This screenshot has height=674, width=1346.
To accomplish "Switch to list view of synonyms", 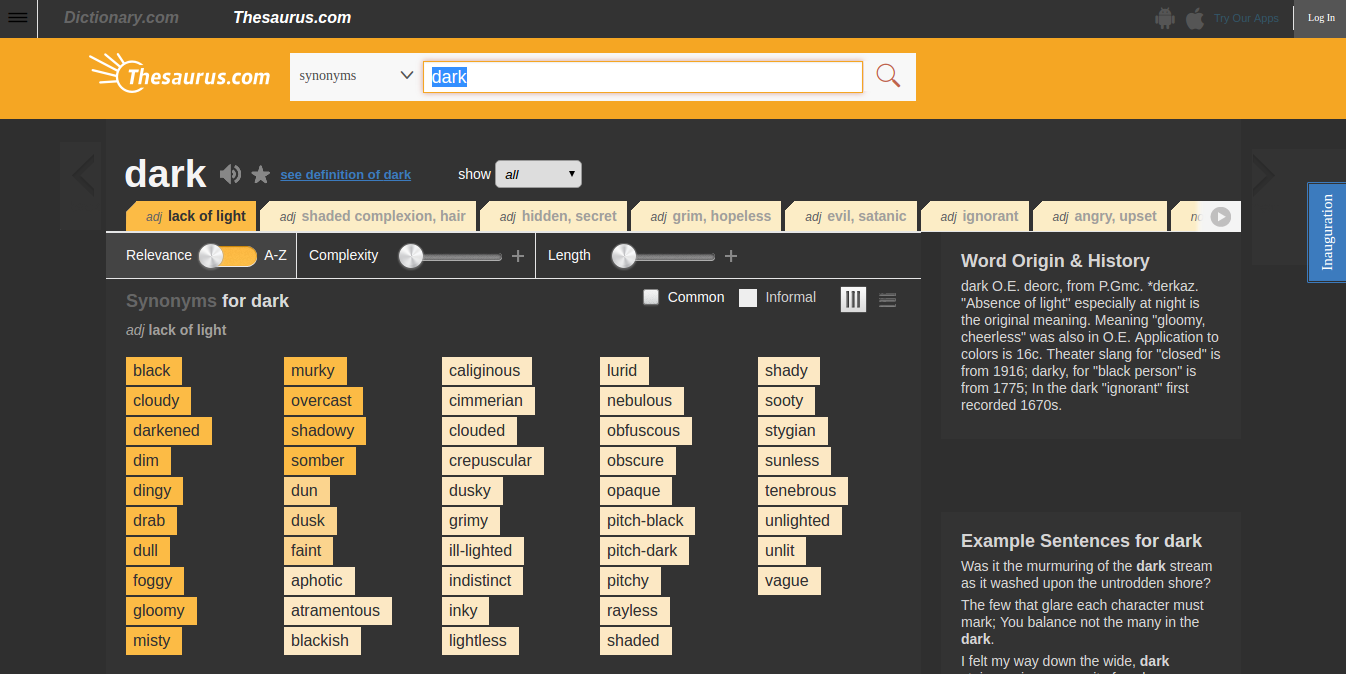I will (888, 299).
